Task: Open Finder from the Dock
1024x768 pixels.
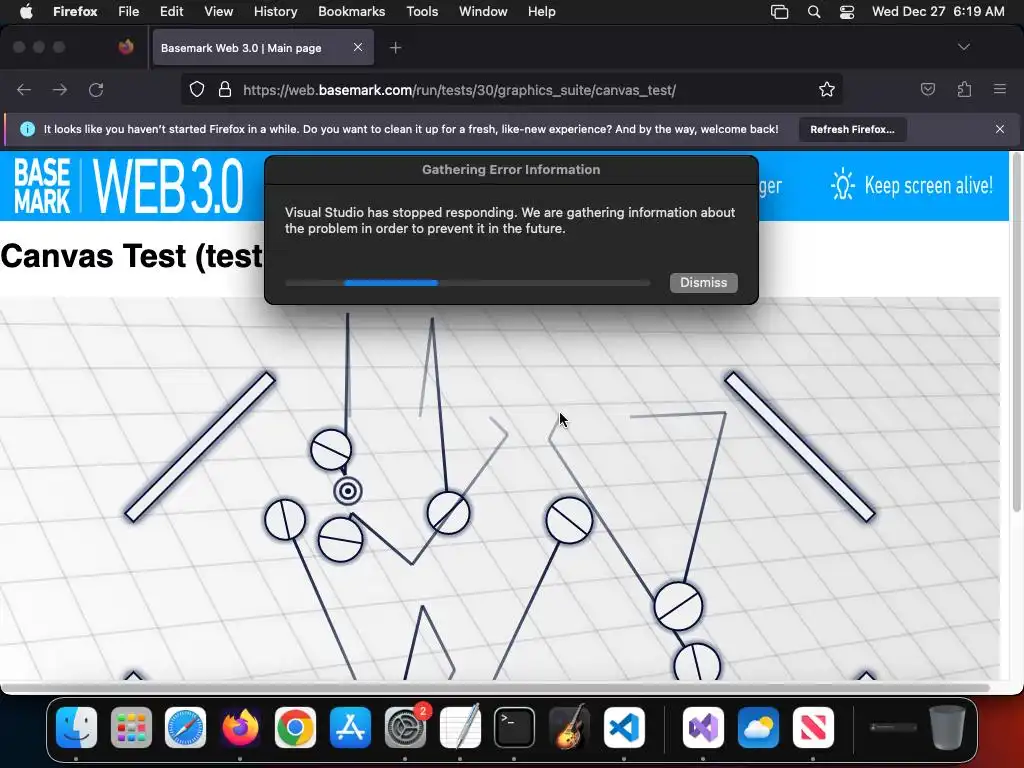Action: pyautogui.click(x=76, y=728)
